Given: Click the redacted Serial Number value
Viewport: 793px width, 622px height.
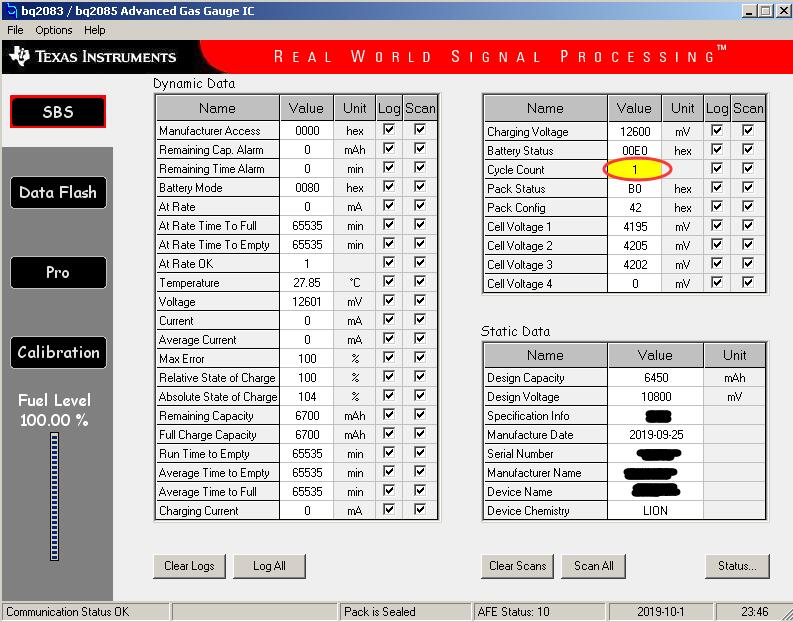Looking at the screenshot, I should (x=658, y=454).
